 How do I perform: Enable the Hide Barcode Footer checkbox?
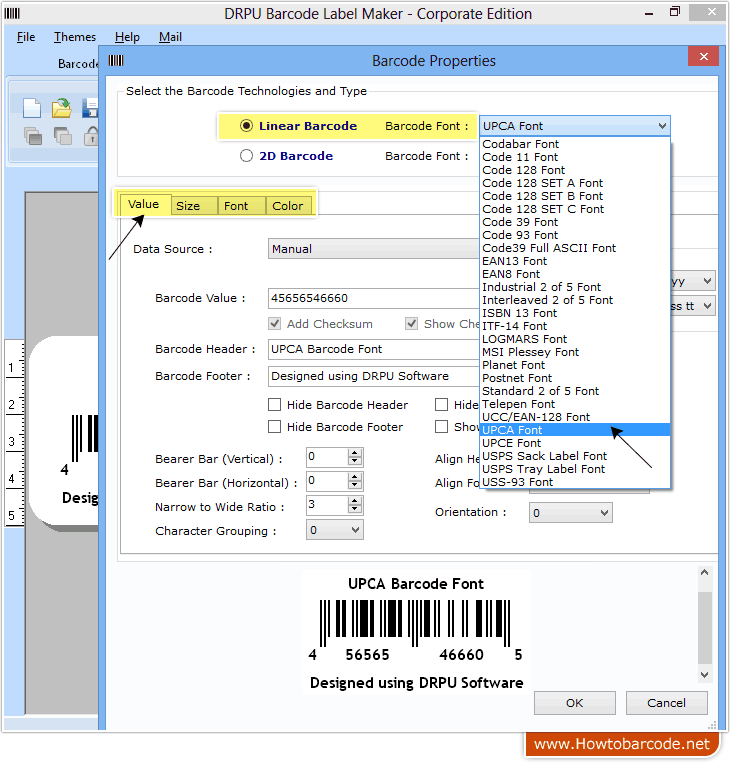[274, 427]
